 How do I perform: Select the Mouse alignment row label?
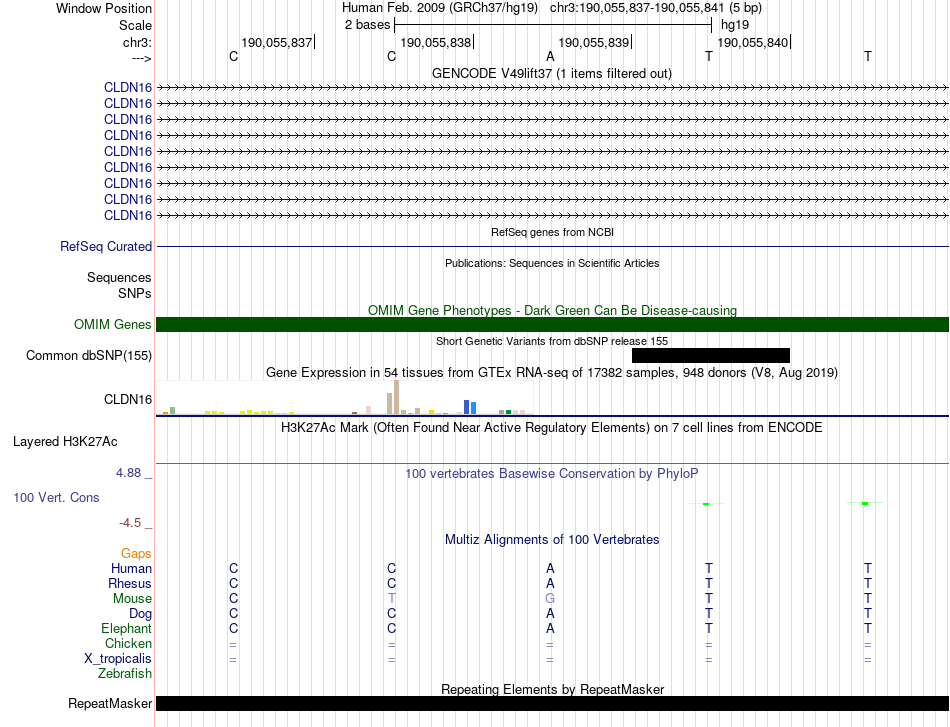pos(132,599)
